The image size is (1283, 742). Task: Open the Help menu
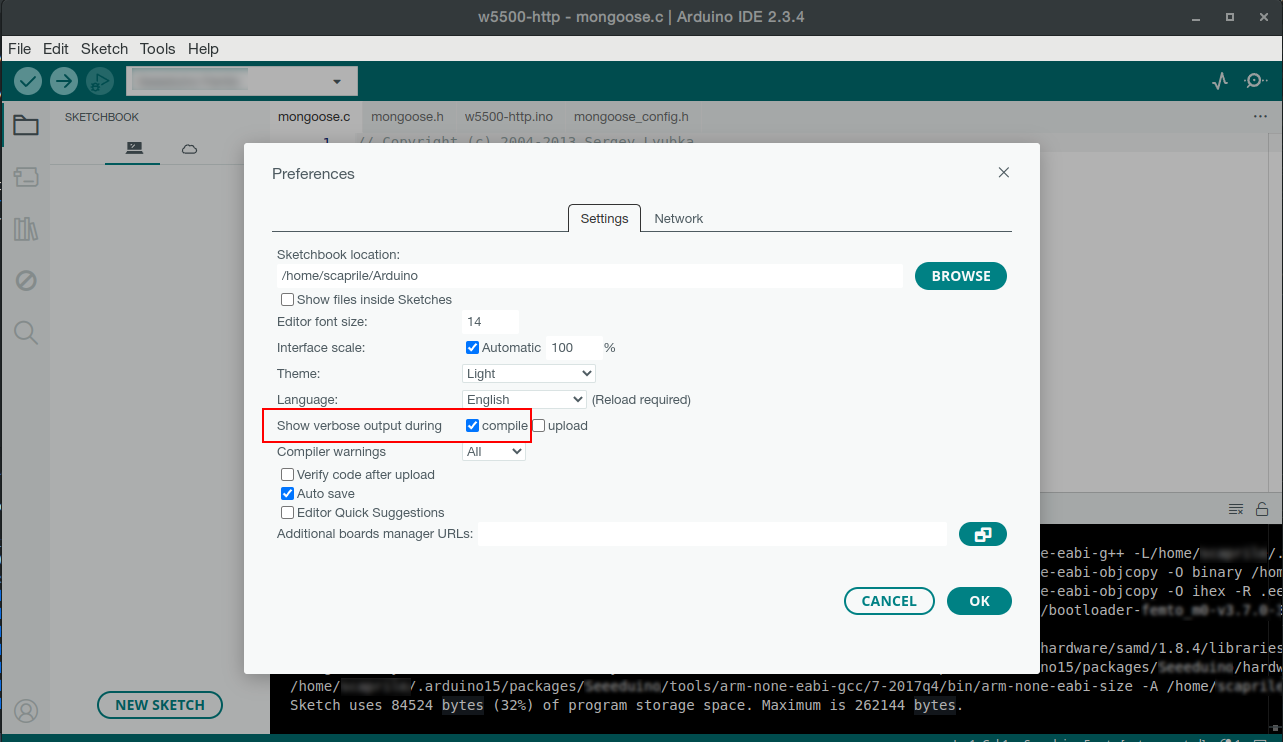(x=203, y=48)
